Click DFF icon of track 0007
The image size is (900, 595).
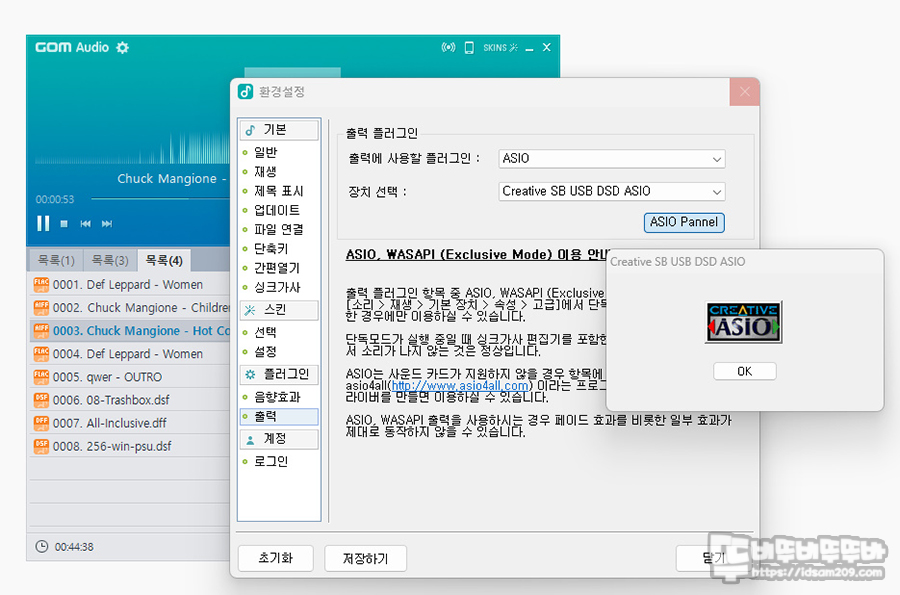coord(41,423)
